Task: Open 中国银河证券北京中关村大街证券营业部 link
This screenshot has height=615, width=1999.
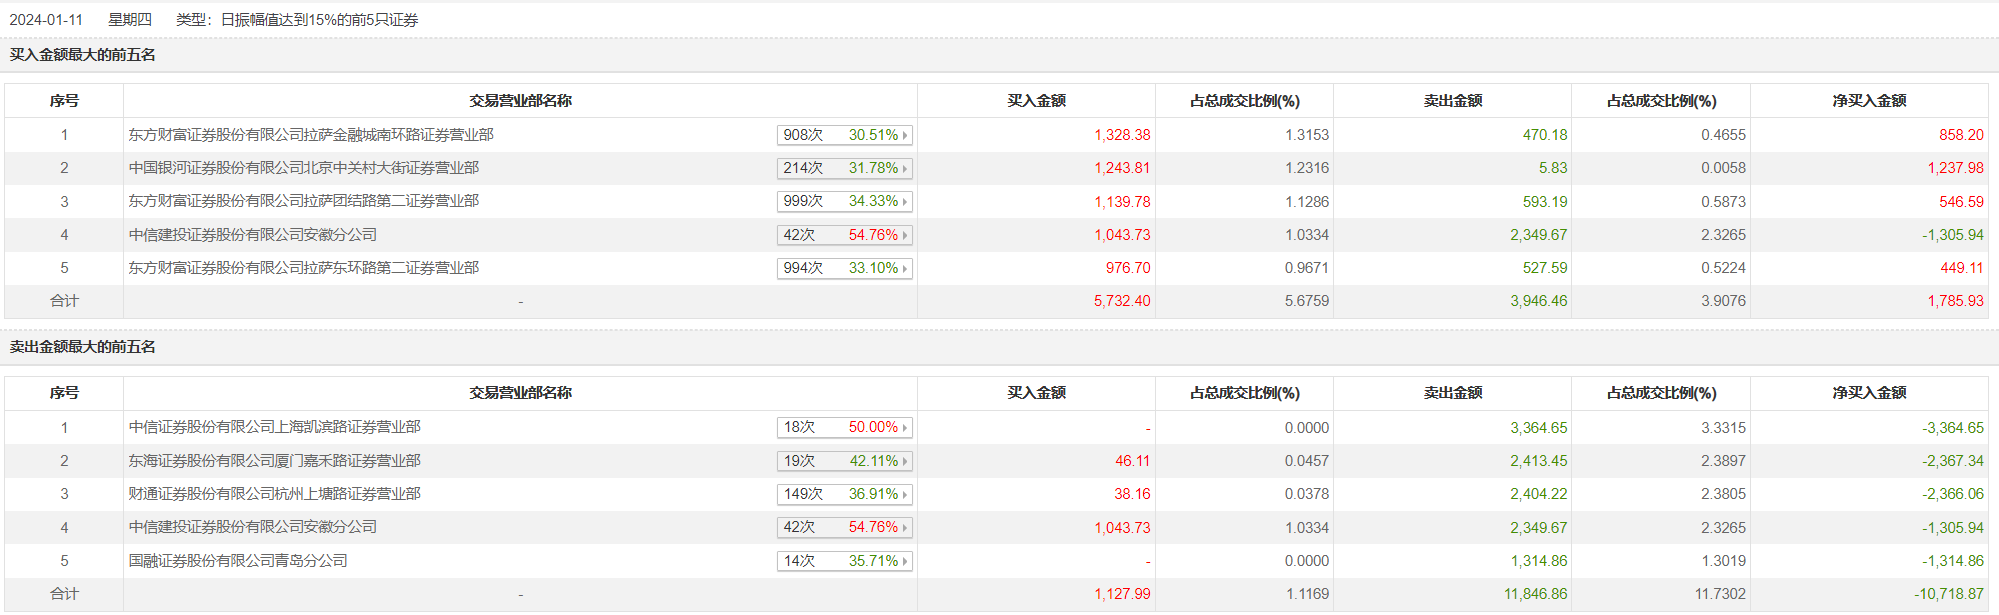Action: [x=304, y=168]
